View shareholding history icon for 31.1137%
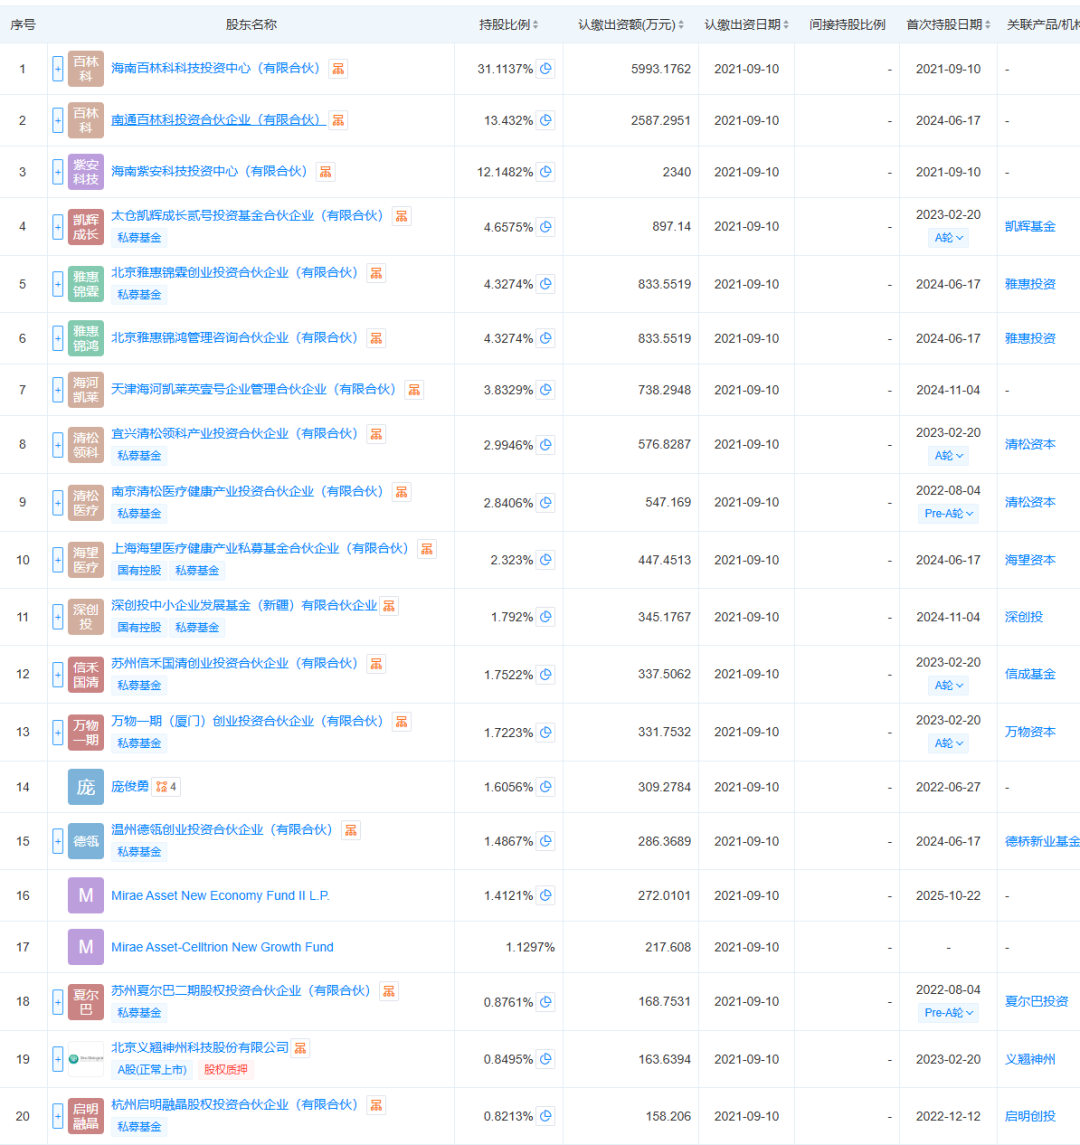The image size is (1080, 1145). (x=545, y=69)
